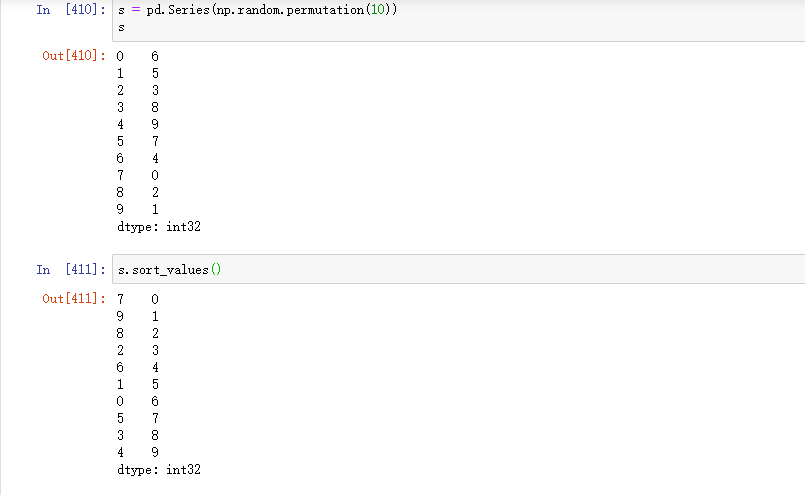Click output row '9 1' in Out[410]
This screenshot has width=805, height=495.
[138, 209]
